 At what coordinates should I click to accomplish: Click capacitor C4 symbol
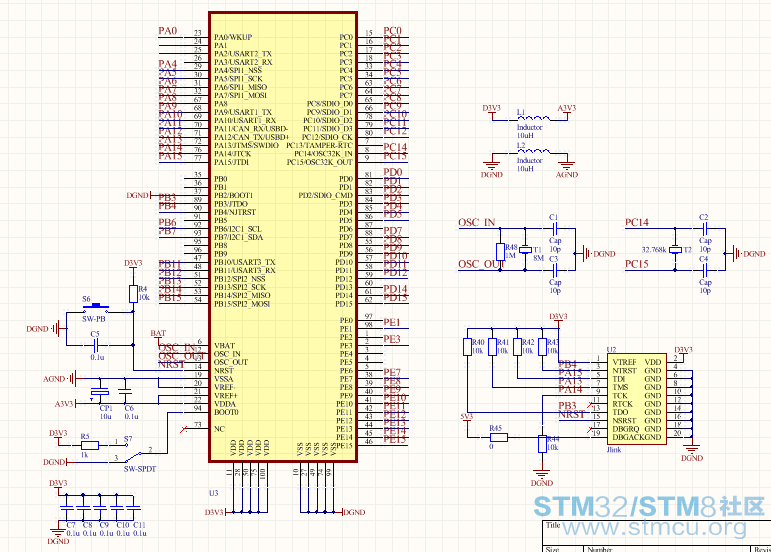(x=705, y=270)
